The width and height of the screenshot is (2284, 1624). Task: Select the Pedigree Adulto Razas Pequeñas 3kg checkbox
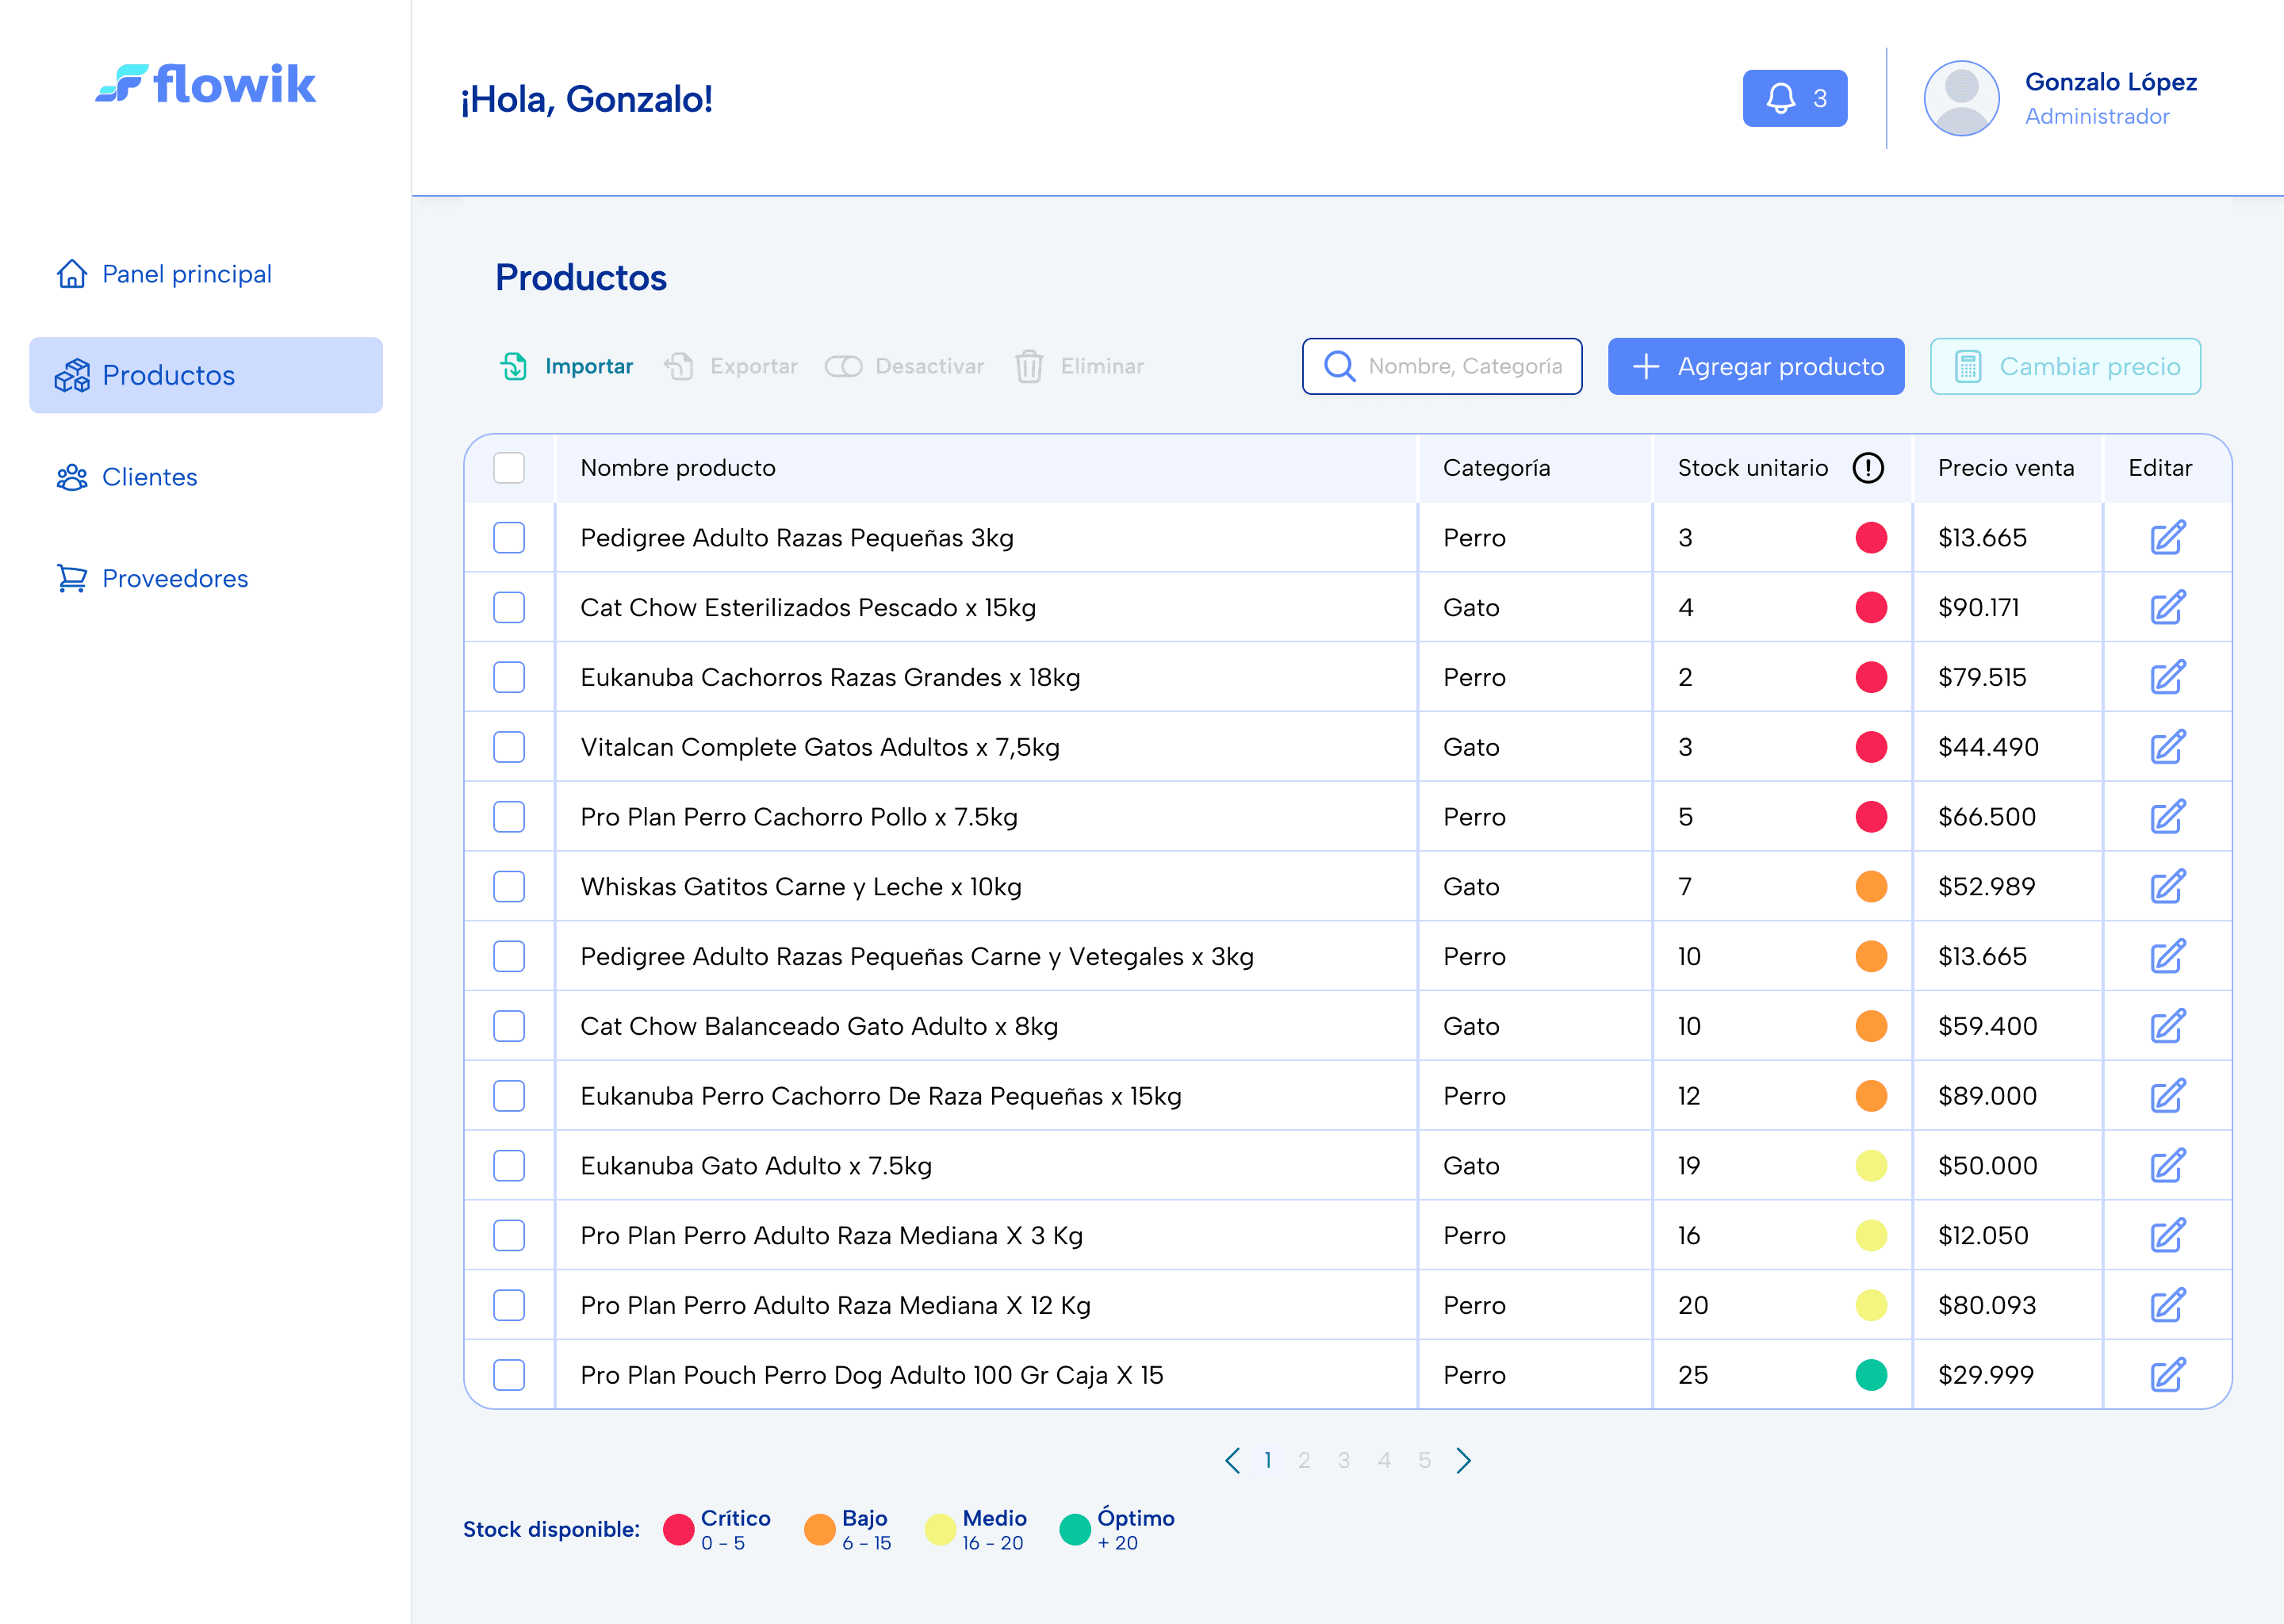pyautogui.click(x=509, y=538)
